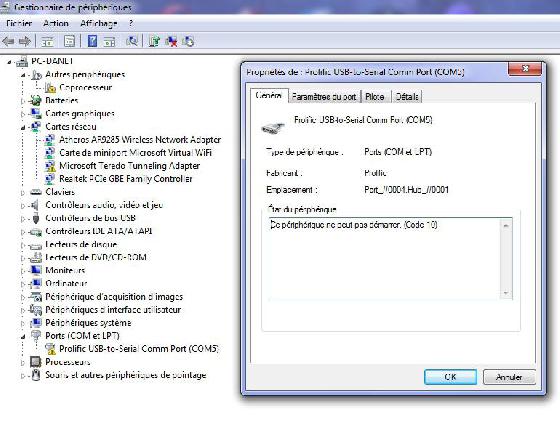
Task: Click the Annuler button
Action: pyautogui.click(x=509, y=377)
